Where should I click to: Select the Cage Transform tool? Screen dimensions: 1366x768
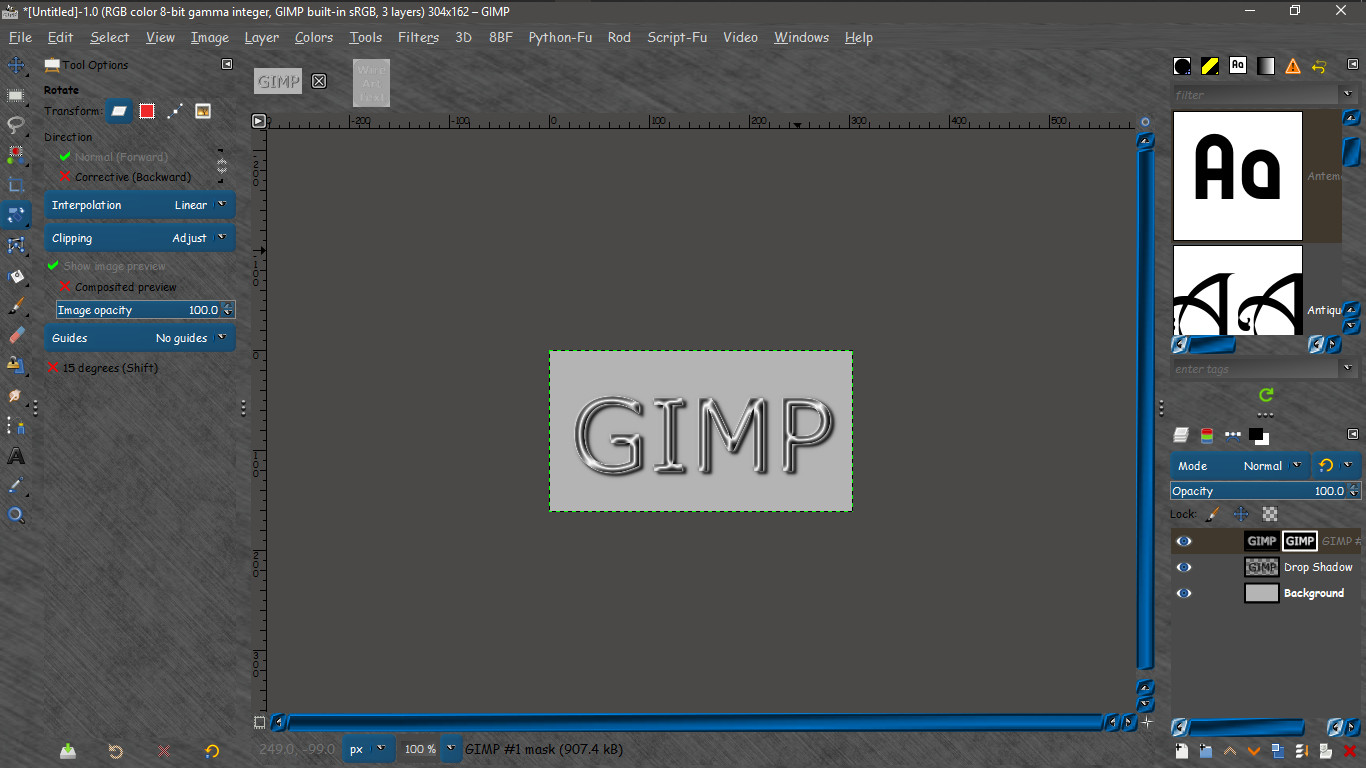[16, 246]
